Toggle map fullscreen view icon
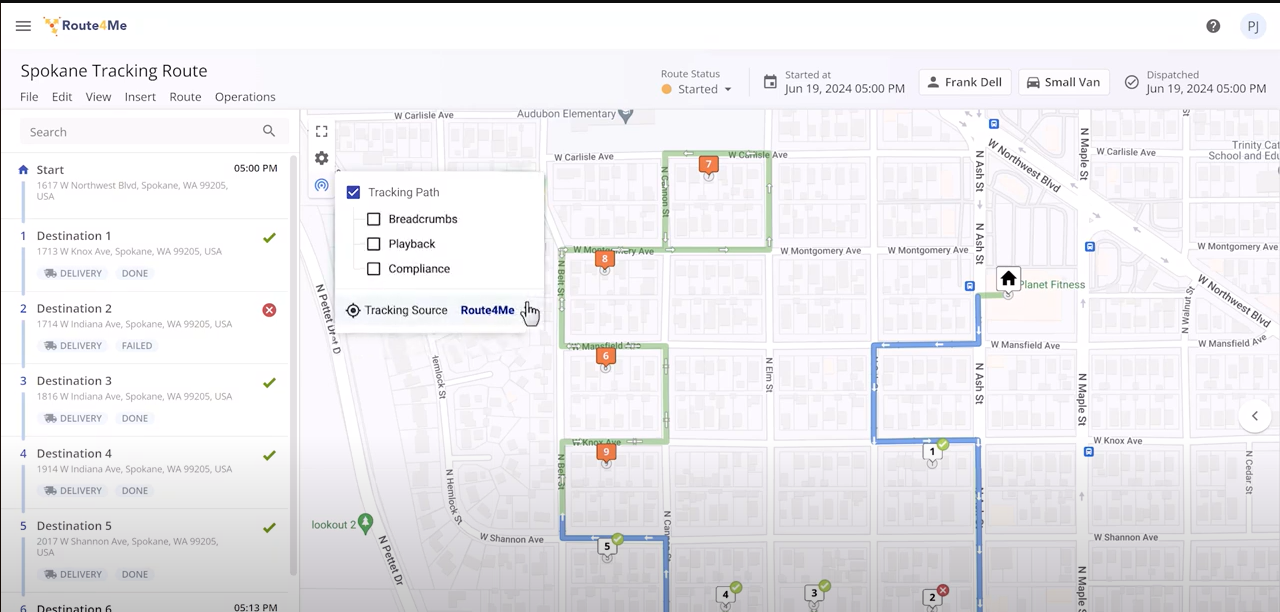Screen dimensions: 1280x612 [321, 131]
